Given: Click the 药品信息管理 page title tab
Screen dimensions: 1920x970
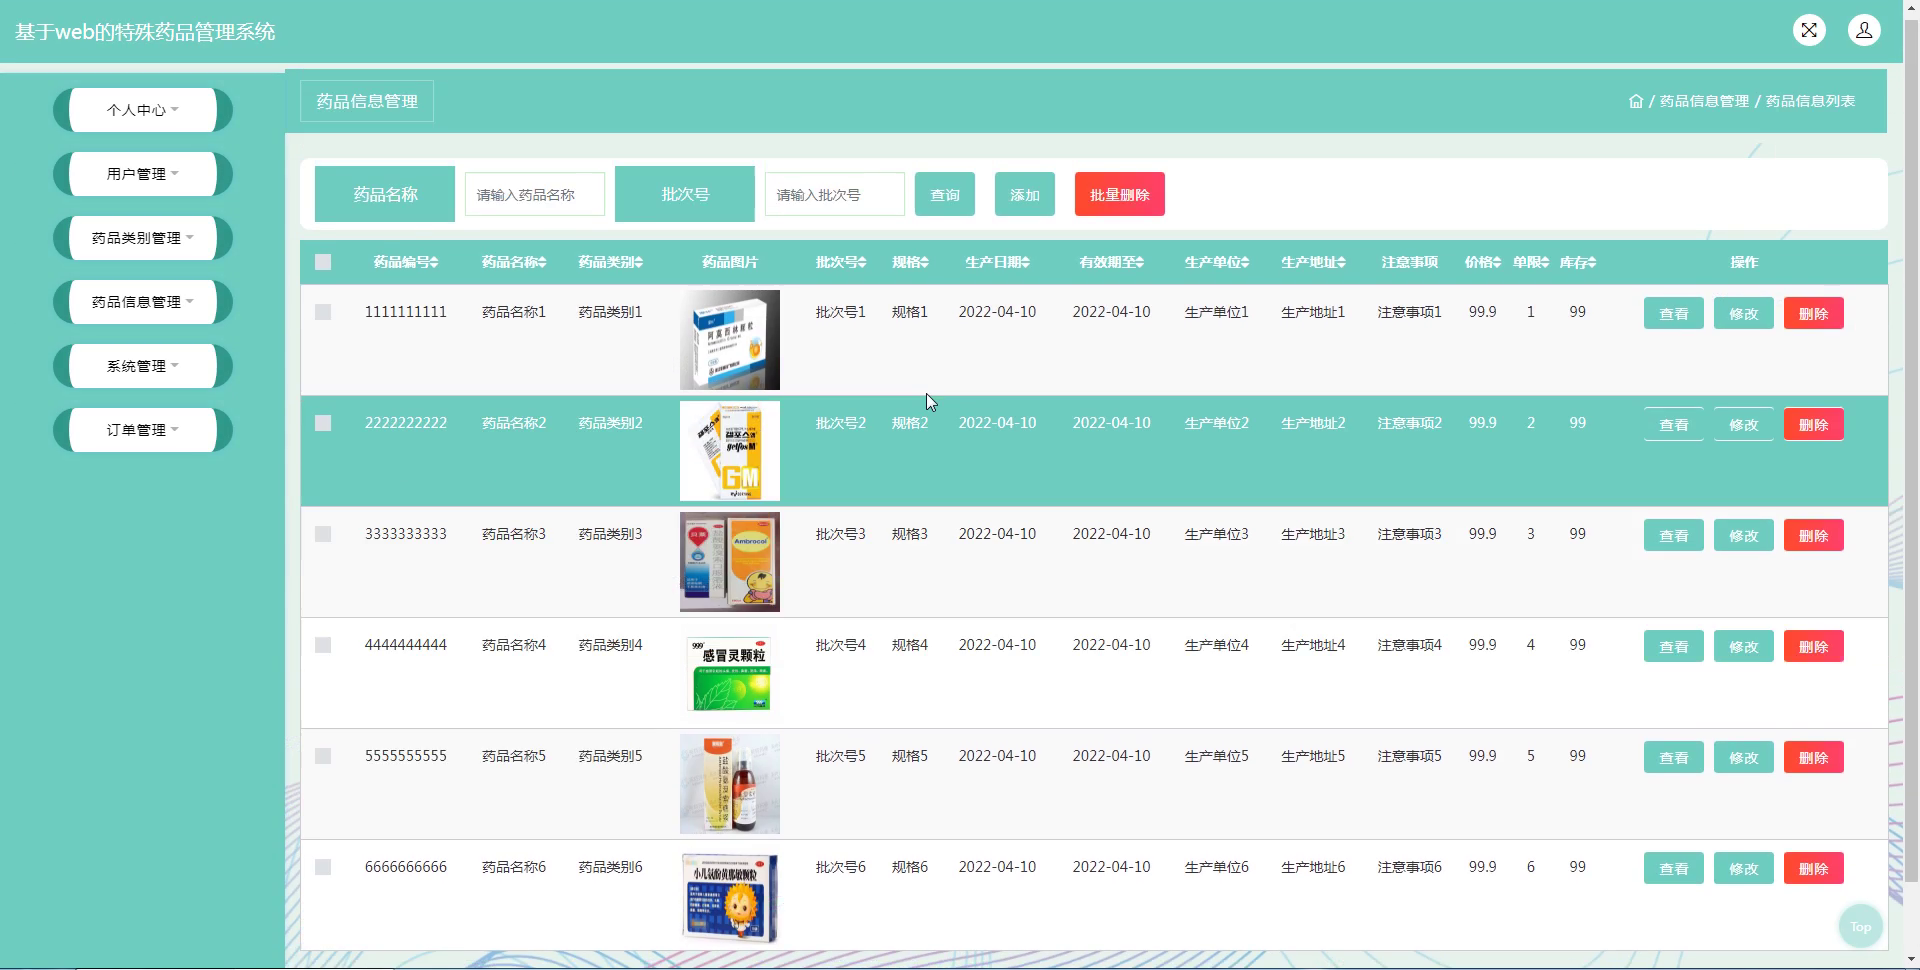Looking at the screenshot, I should click(367, 101).
